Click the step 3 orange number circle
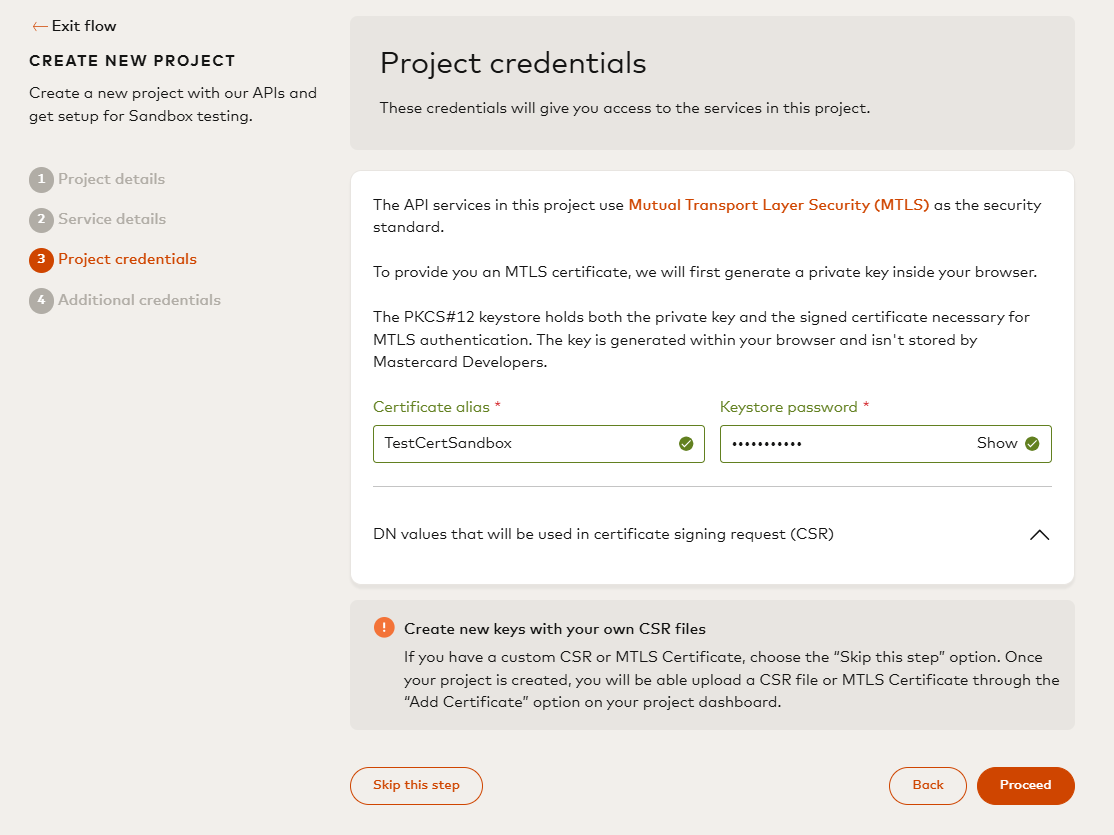 click(41, 259)
